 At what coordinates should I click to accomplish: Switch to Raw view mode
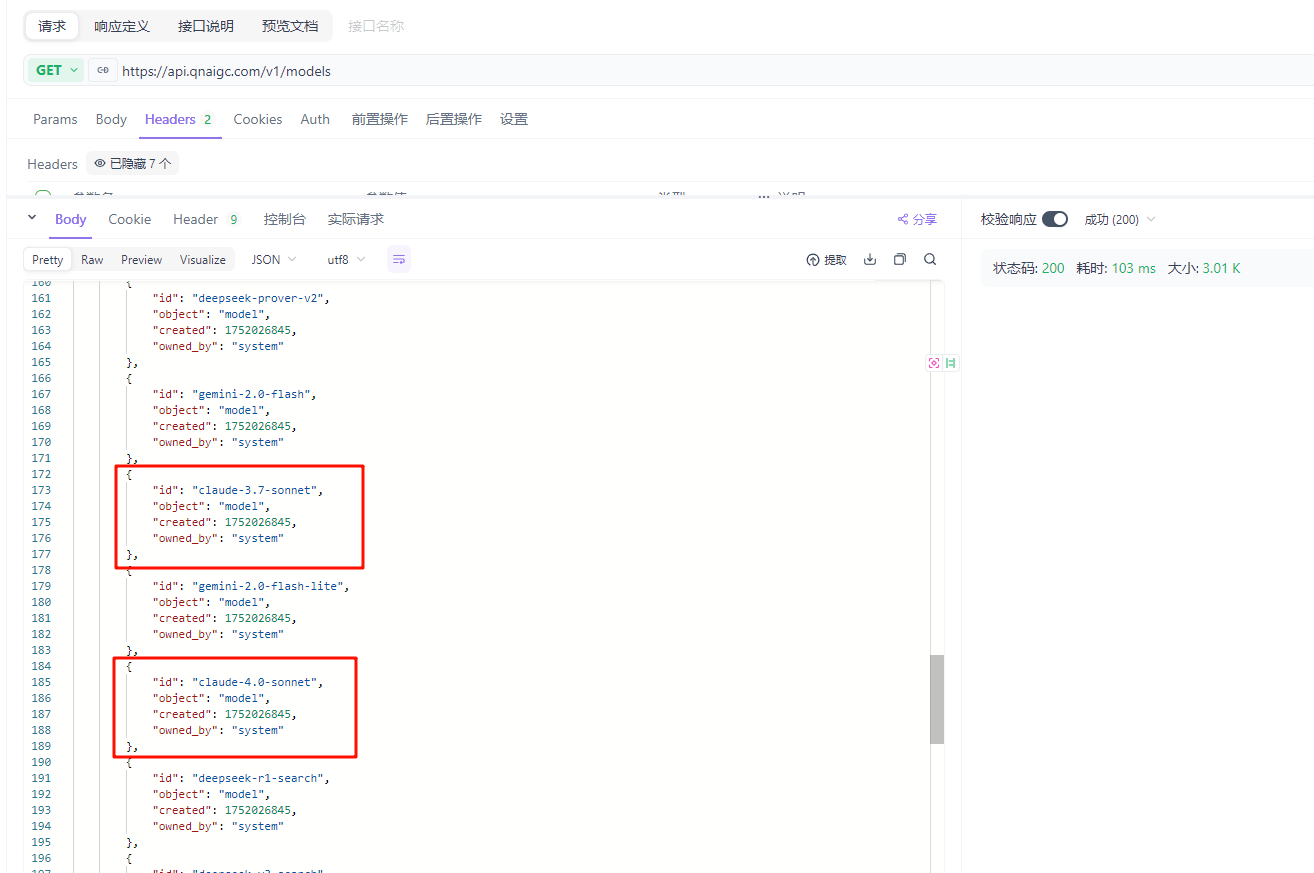(x=92, y=260)
